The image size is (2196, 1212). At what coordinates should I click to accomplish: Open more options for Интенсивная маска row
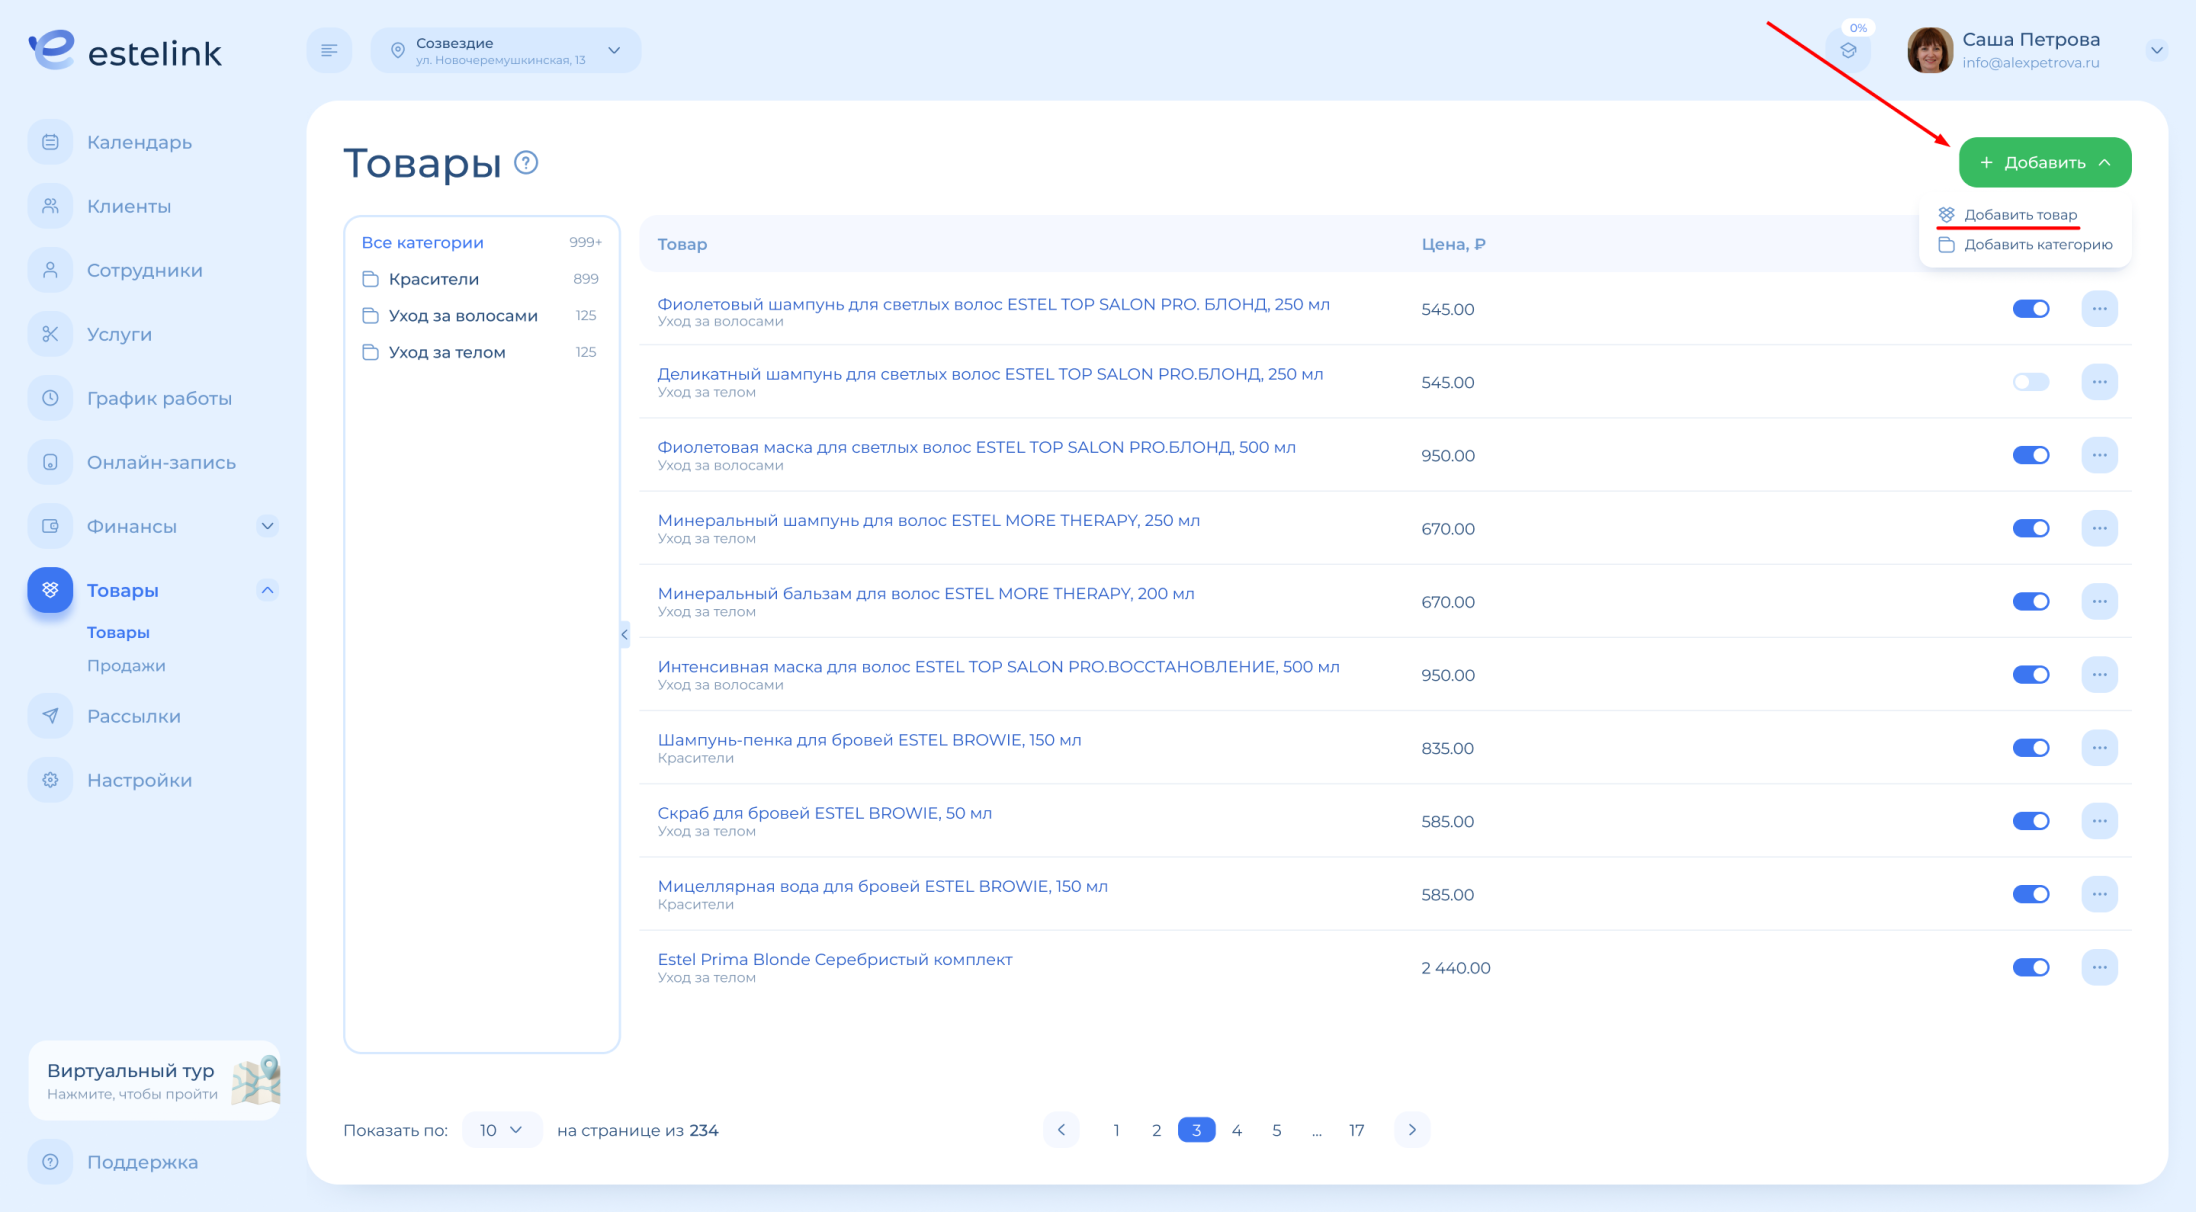pyautogui.click(x=2099, y=675)
